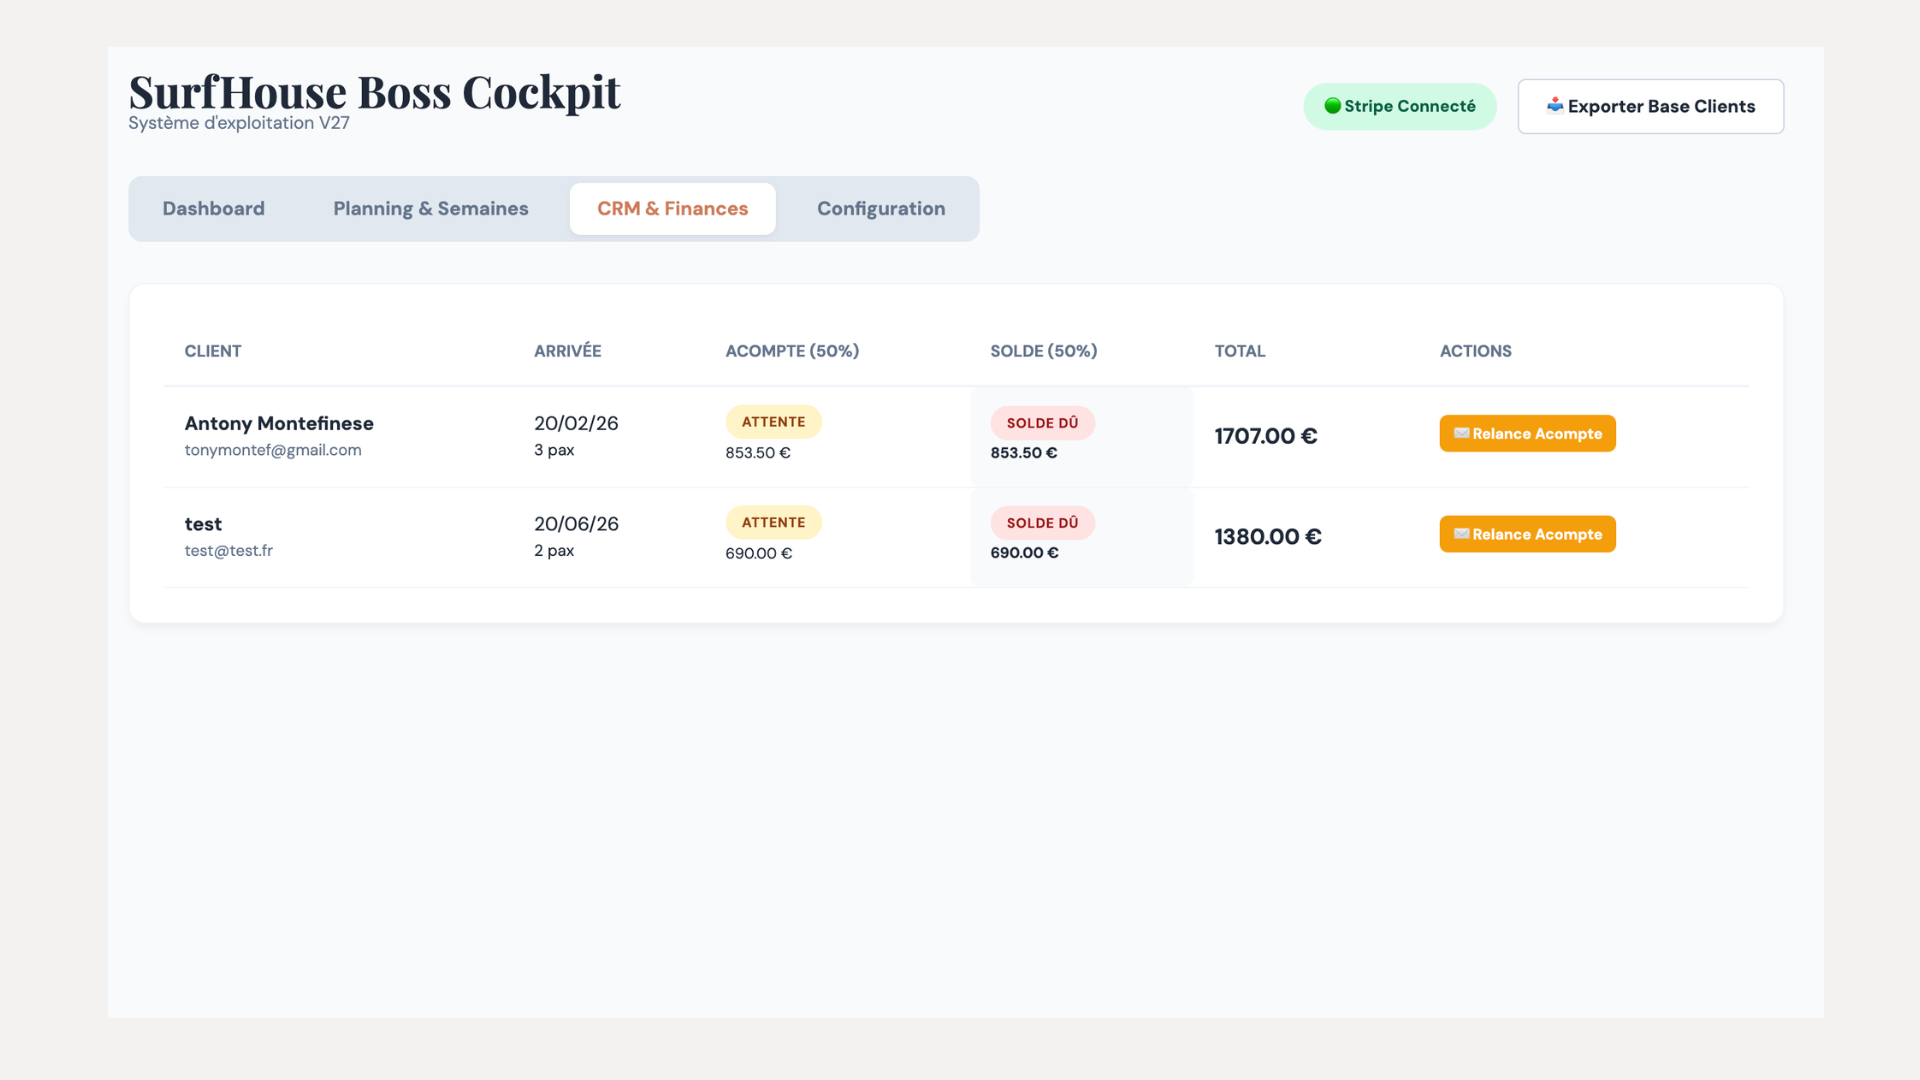Click the Exporter Base Clients button

1650,106
